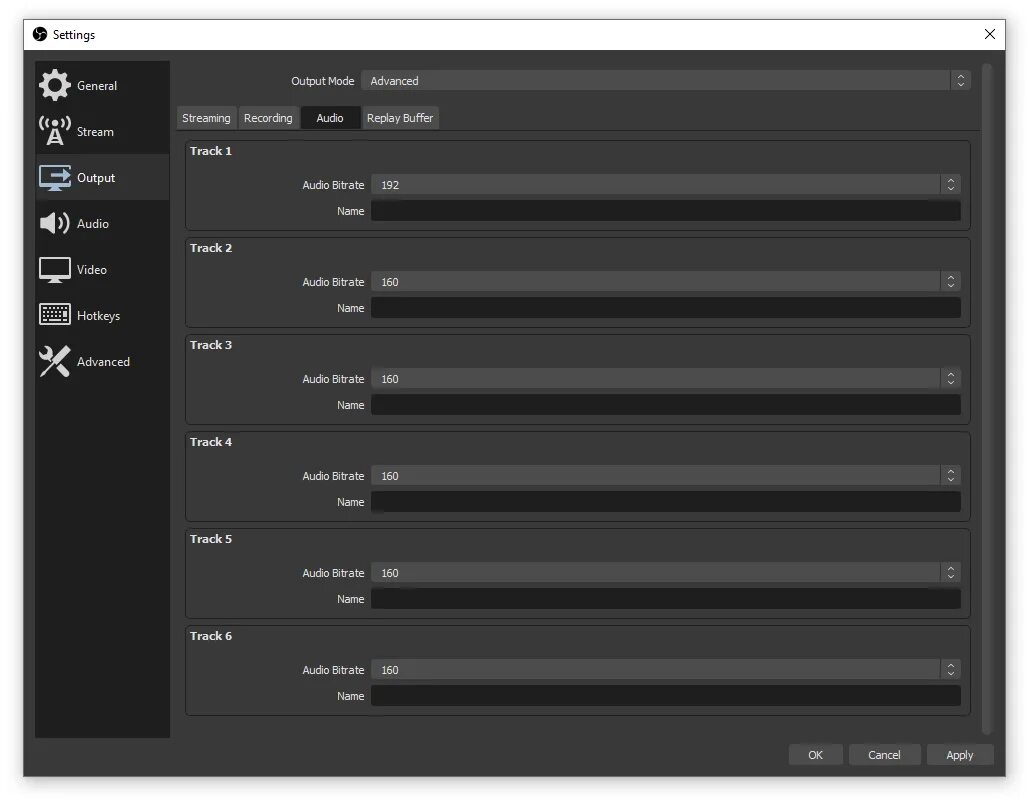This screenshot has width=1026, height=808.
Task: Click the General label in sidebar
Action: point(97,86)
